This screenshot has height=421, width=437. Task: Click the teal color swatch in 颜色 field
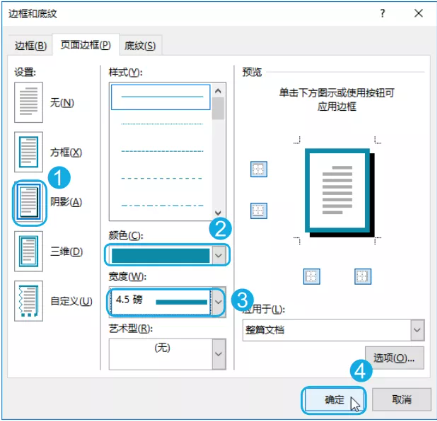coord(161,256)
